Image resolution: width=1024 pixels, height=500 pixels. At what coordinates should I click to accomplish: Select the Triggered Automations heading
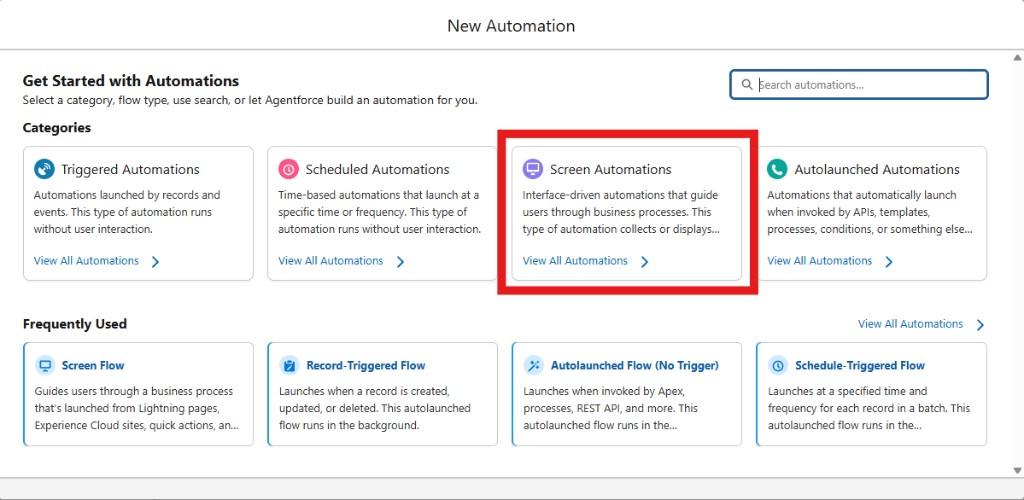pos(131,170)
